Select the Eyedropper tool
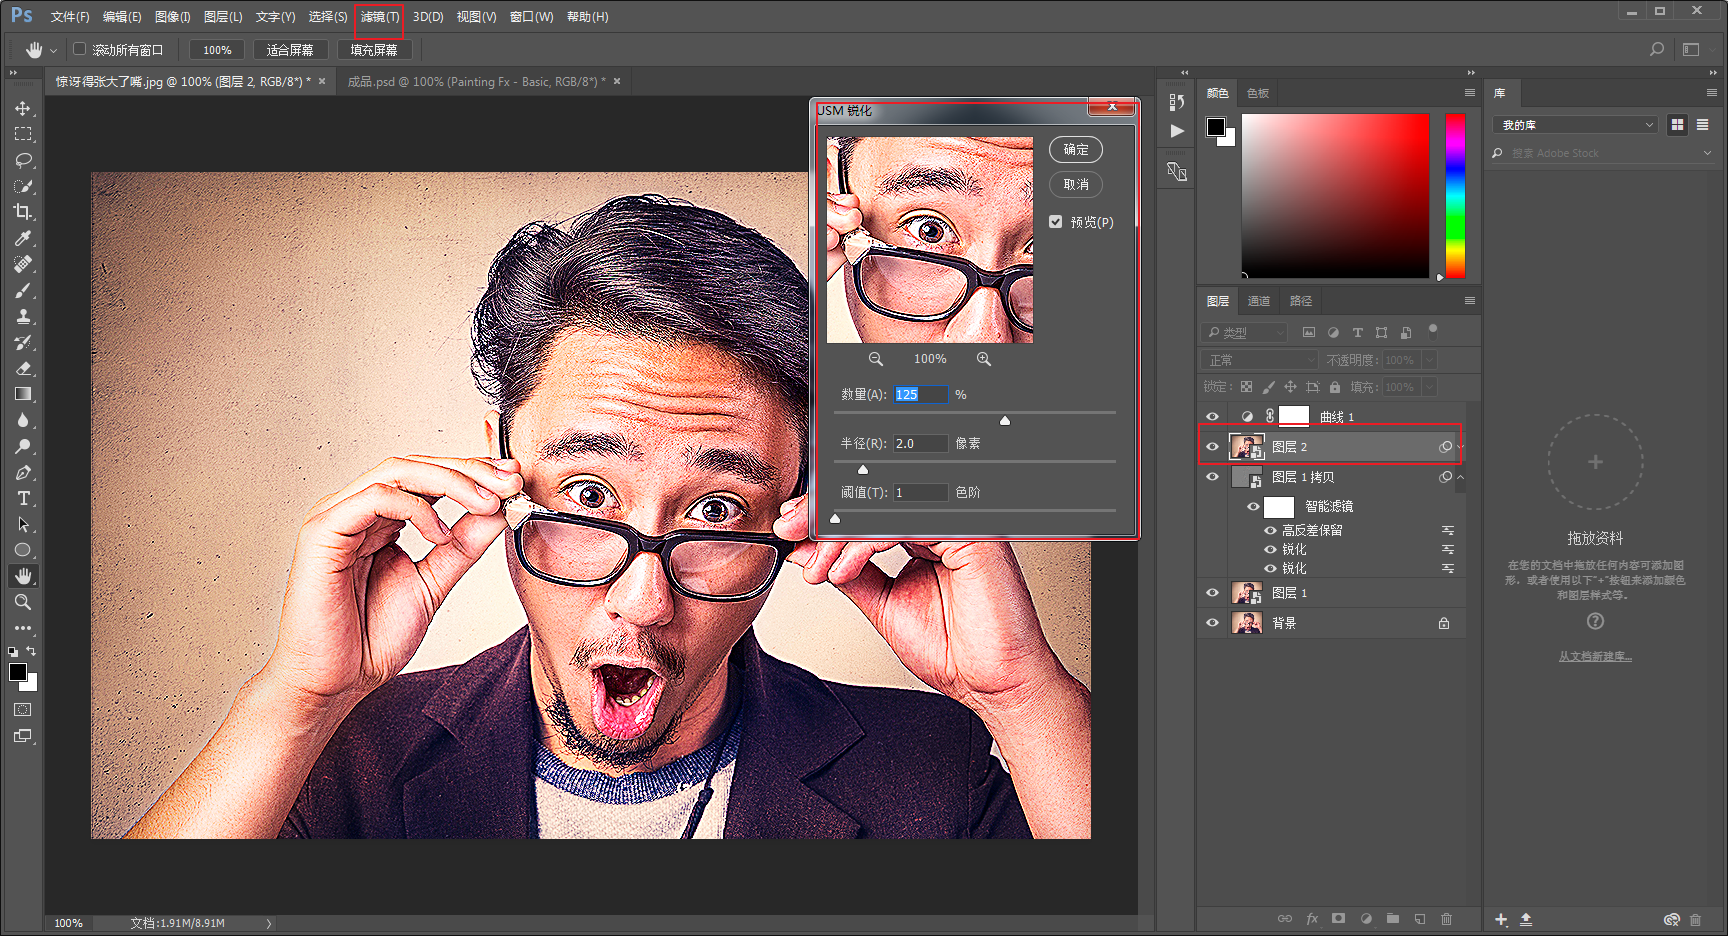 pyautogui.click(x=23, y=238)
